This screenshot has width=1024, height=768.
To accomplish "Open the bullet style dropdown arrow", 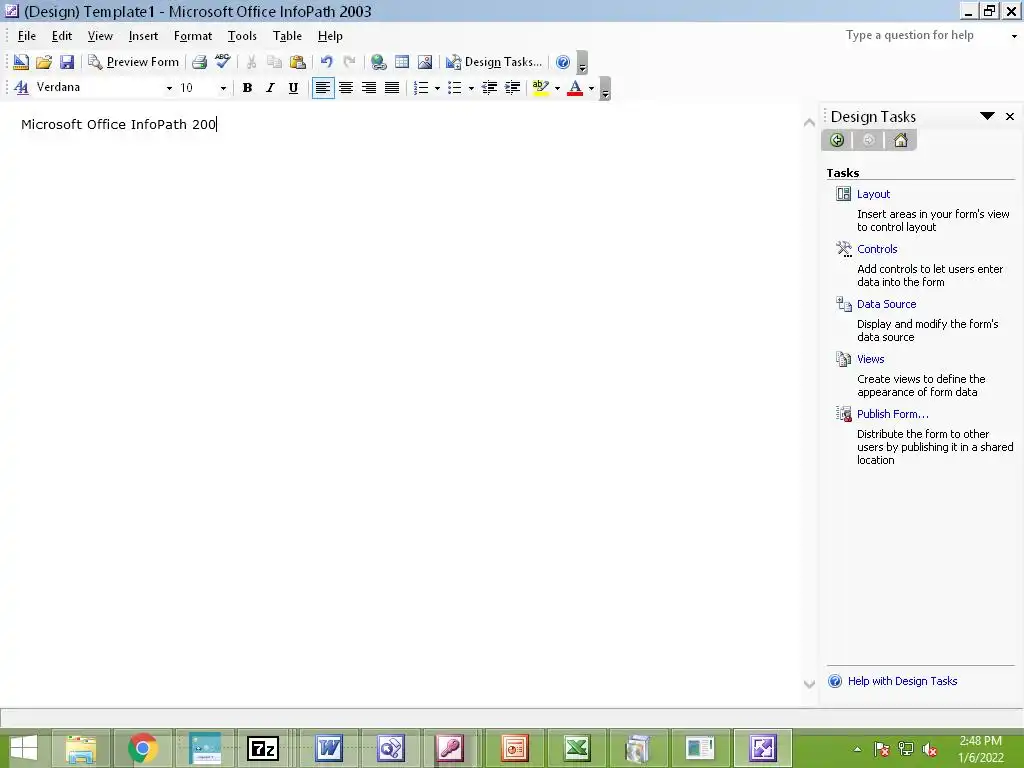I will point(471,88).
